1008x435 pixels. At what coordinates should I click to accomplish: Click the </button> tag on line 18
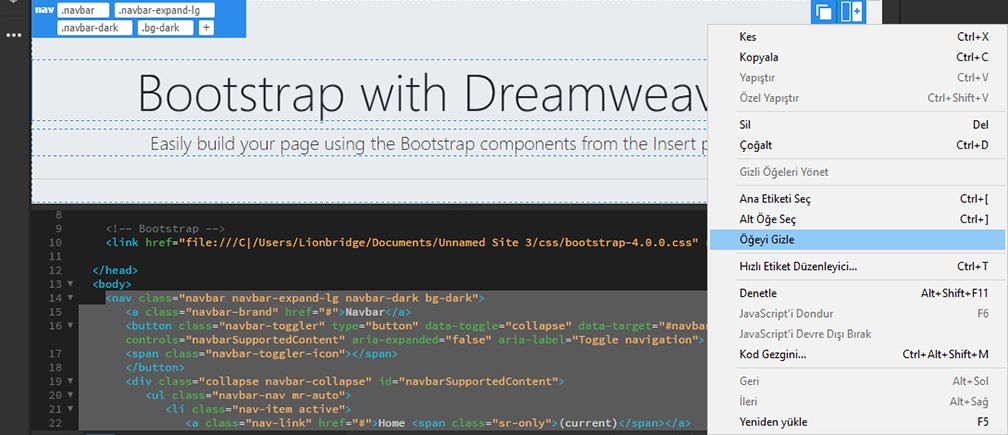click(155, 368)
